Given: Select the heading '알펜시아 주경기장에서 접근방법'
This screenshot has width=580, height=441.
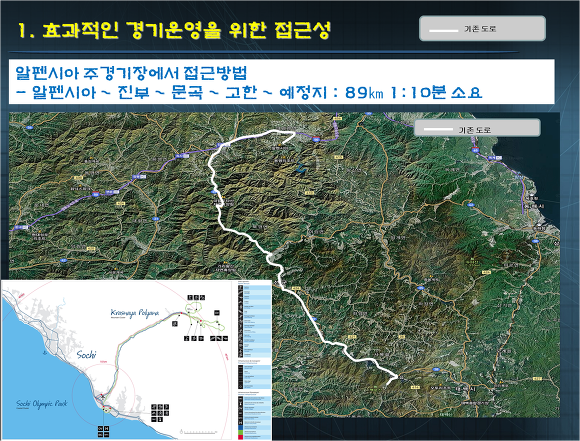Looking at the screenshot, I should click(x=131, y=73).
